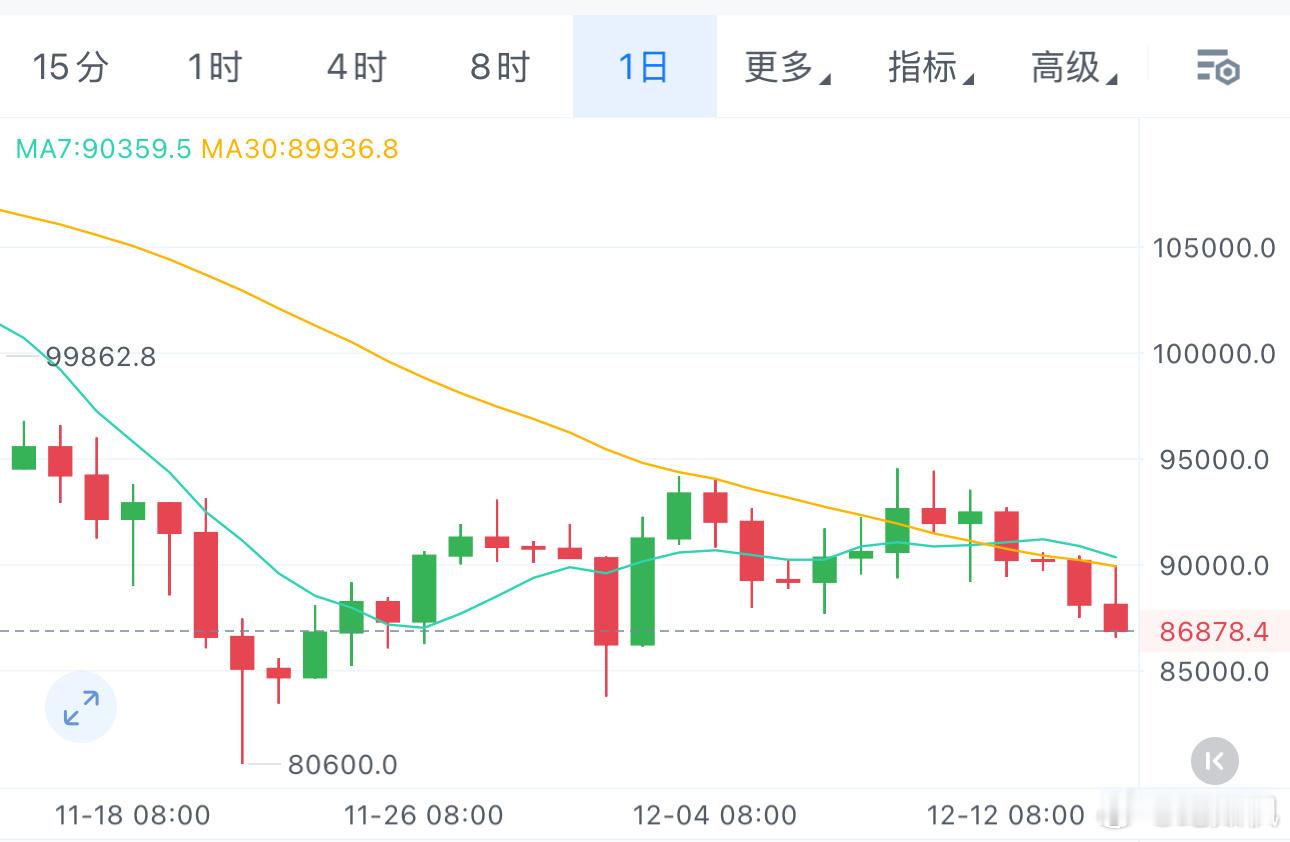Click the 80600.0 low price marker
Screen dimensions: 1290x842
click(x=340, y=764)
